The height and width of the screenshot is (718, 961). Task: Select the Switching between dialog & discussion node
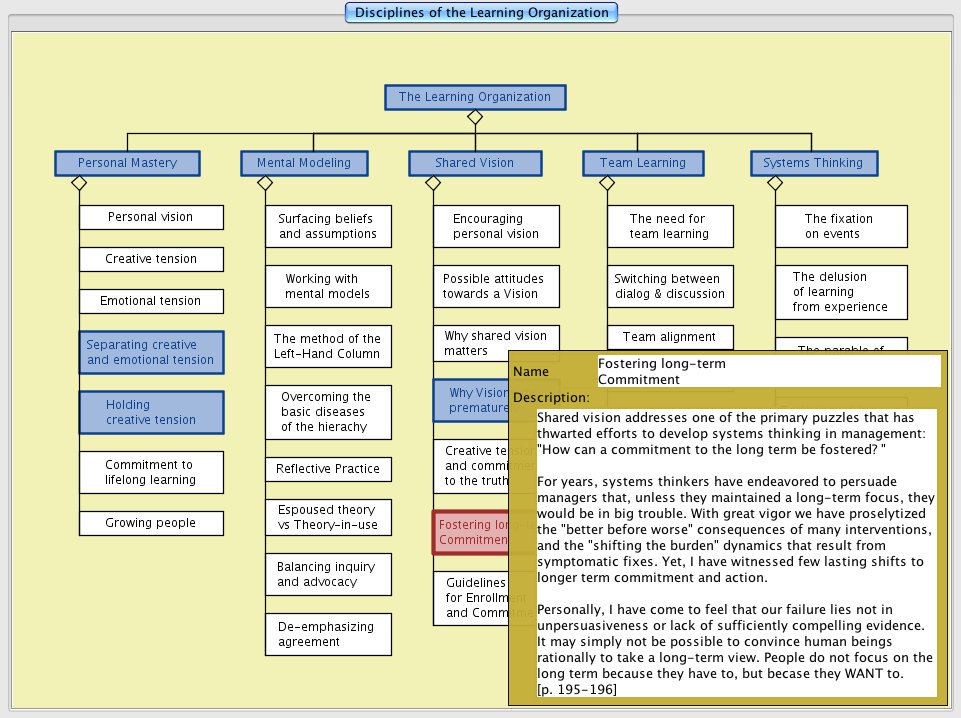coord(670,286)
